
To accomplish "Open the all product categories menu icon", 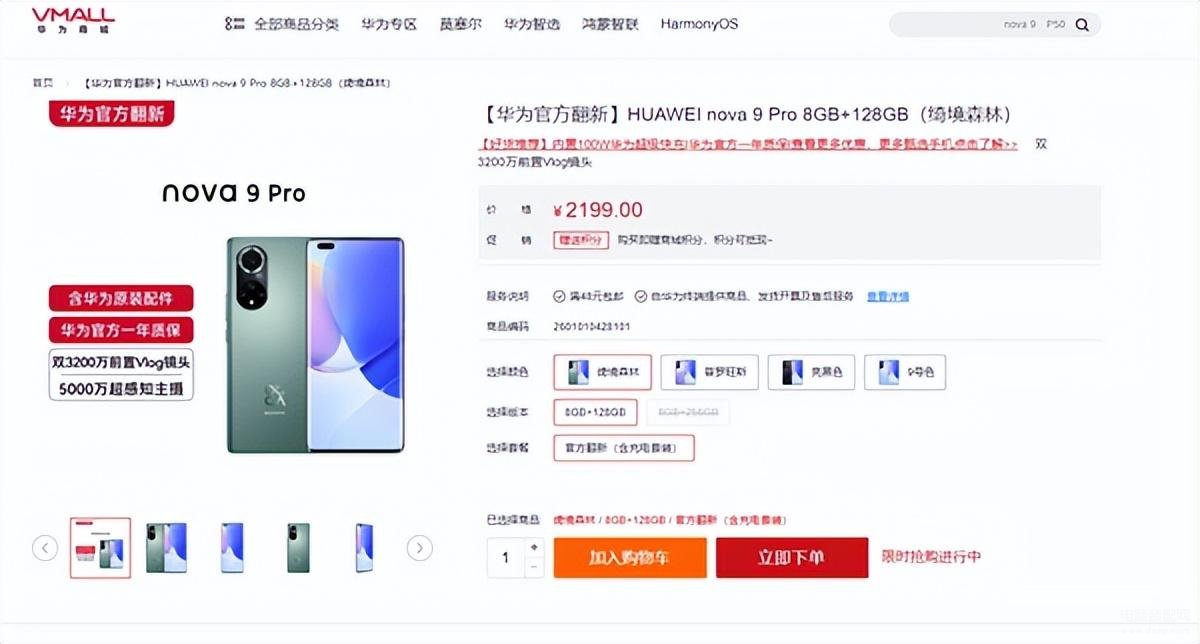I will [x=234, y=23].
